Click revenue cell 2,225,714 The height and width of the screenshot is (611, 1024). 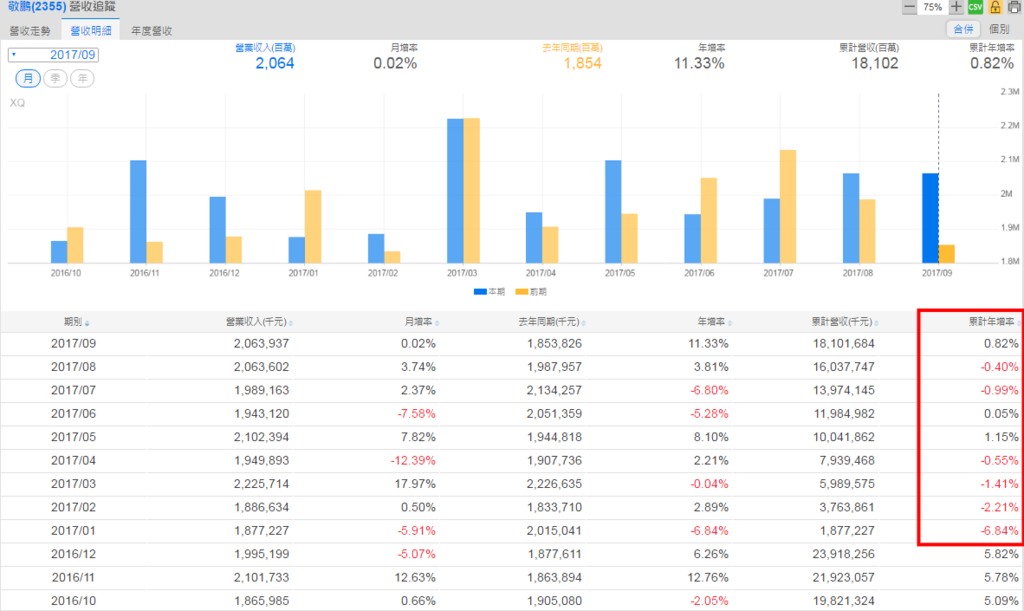(261, 484)
